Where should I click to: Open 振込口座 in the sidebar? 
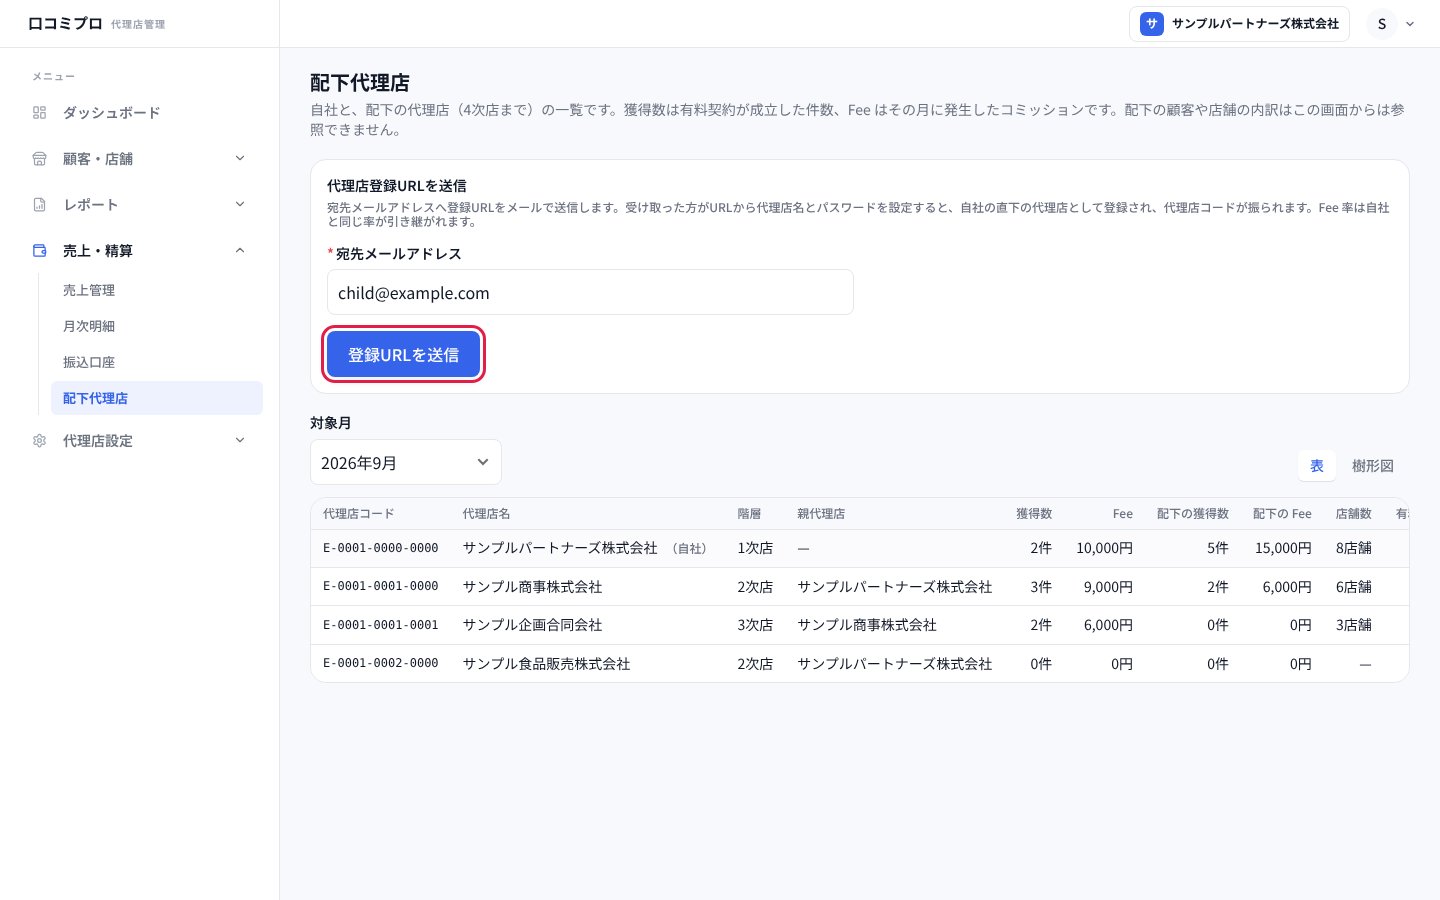(x=157, y=362)
